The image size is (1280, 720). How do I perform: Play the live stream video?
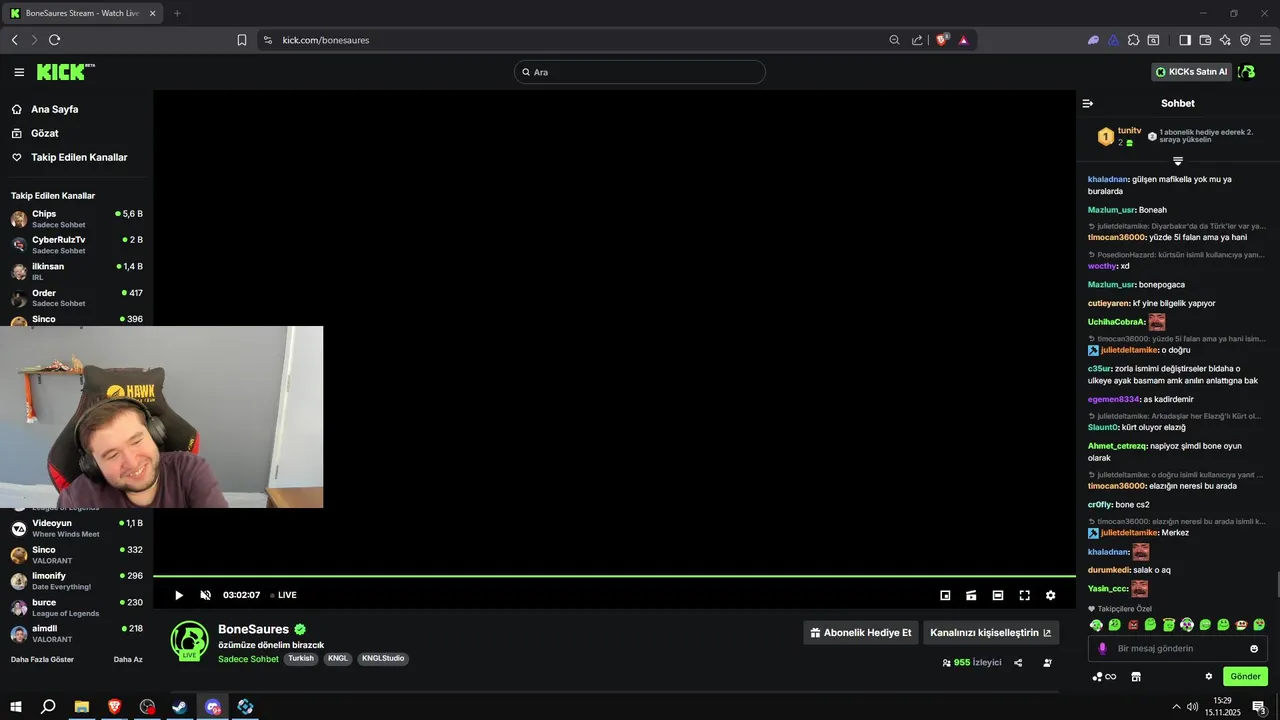[x=179, y=595]
